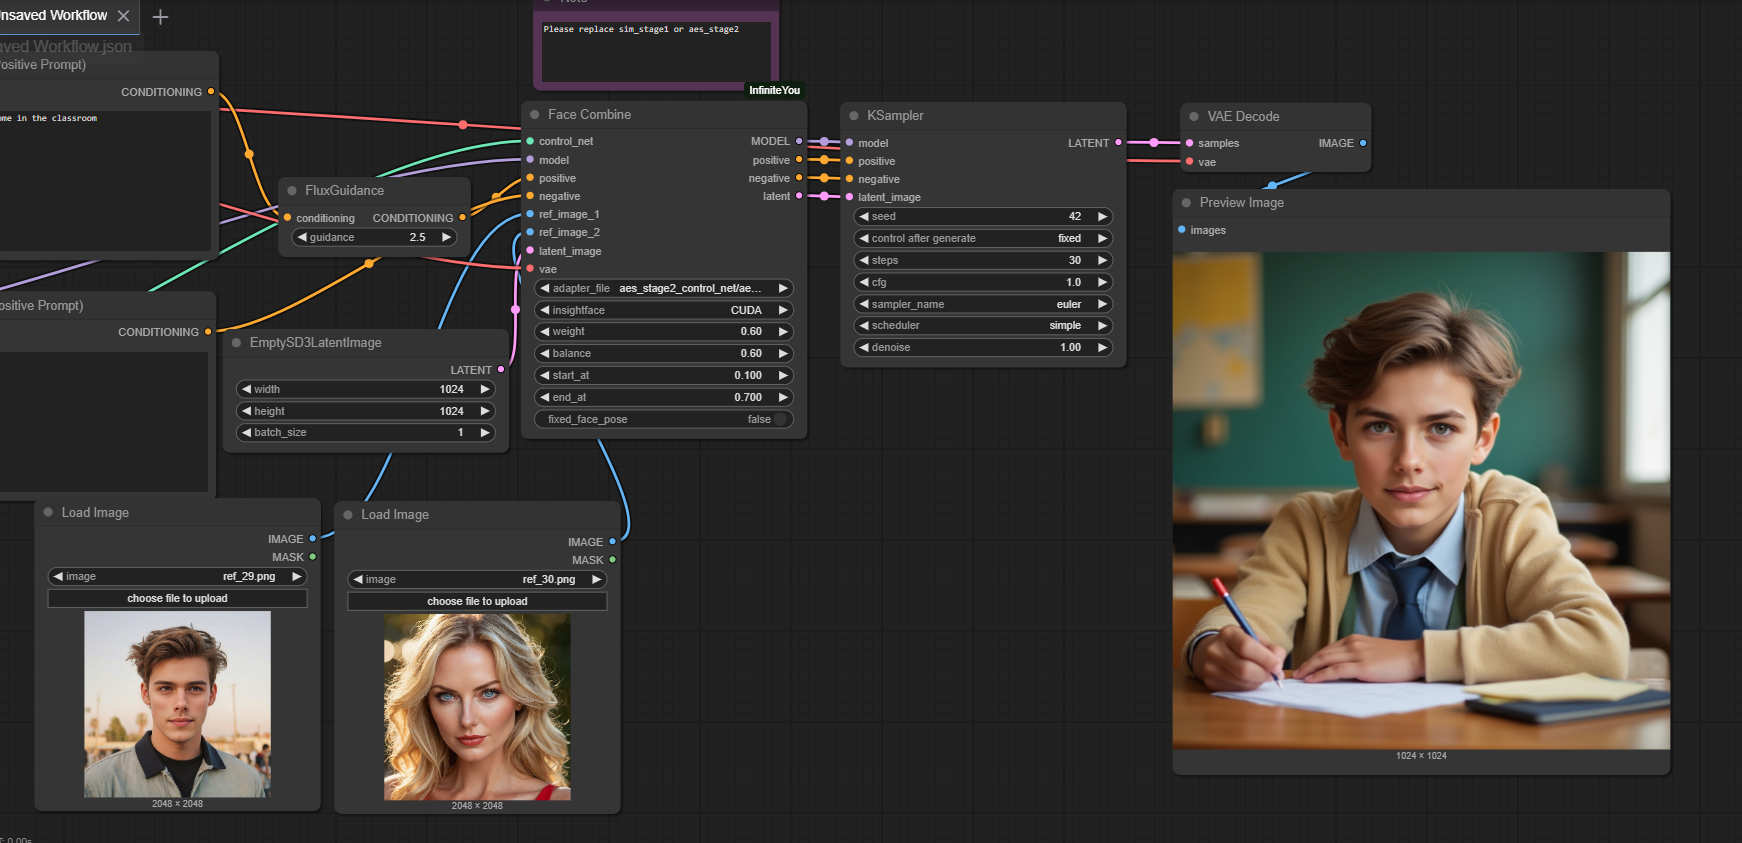Click the KSampler LATENT output connector
Screen dimensions: 1742x843
tap(1118, 143)
